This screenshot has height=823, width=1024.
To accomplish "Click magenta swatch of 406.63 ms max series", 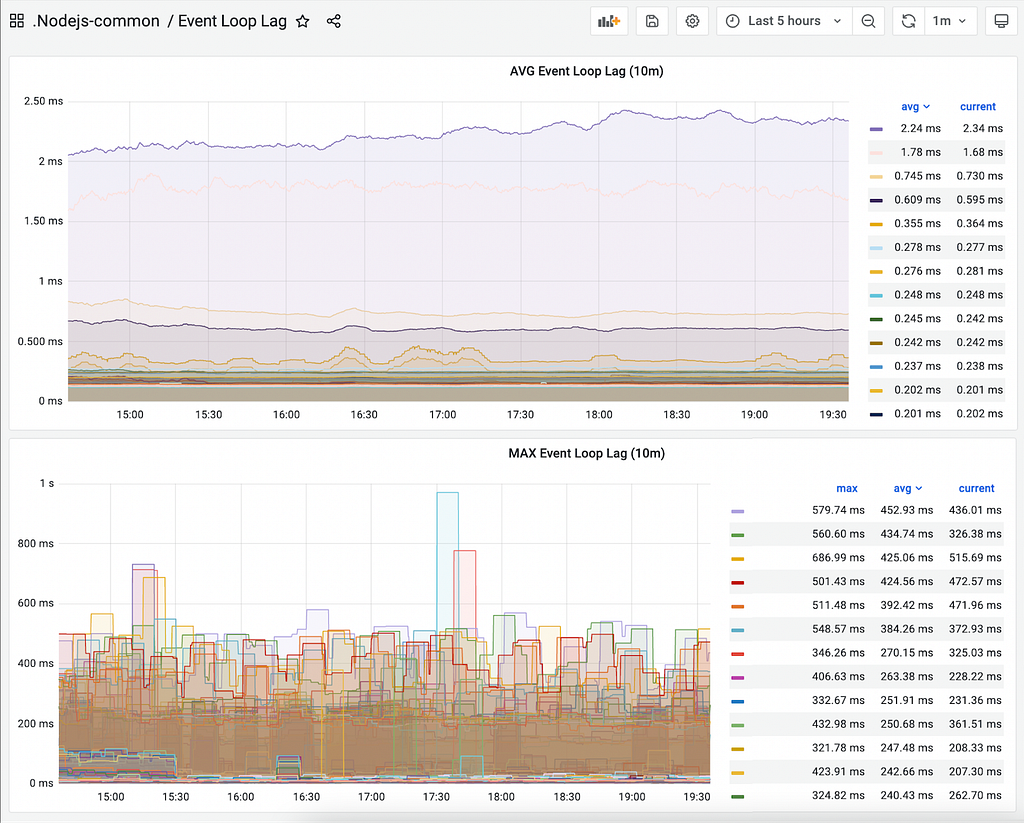I will point(737,678).
